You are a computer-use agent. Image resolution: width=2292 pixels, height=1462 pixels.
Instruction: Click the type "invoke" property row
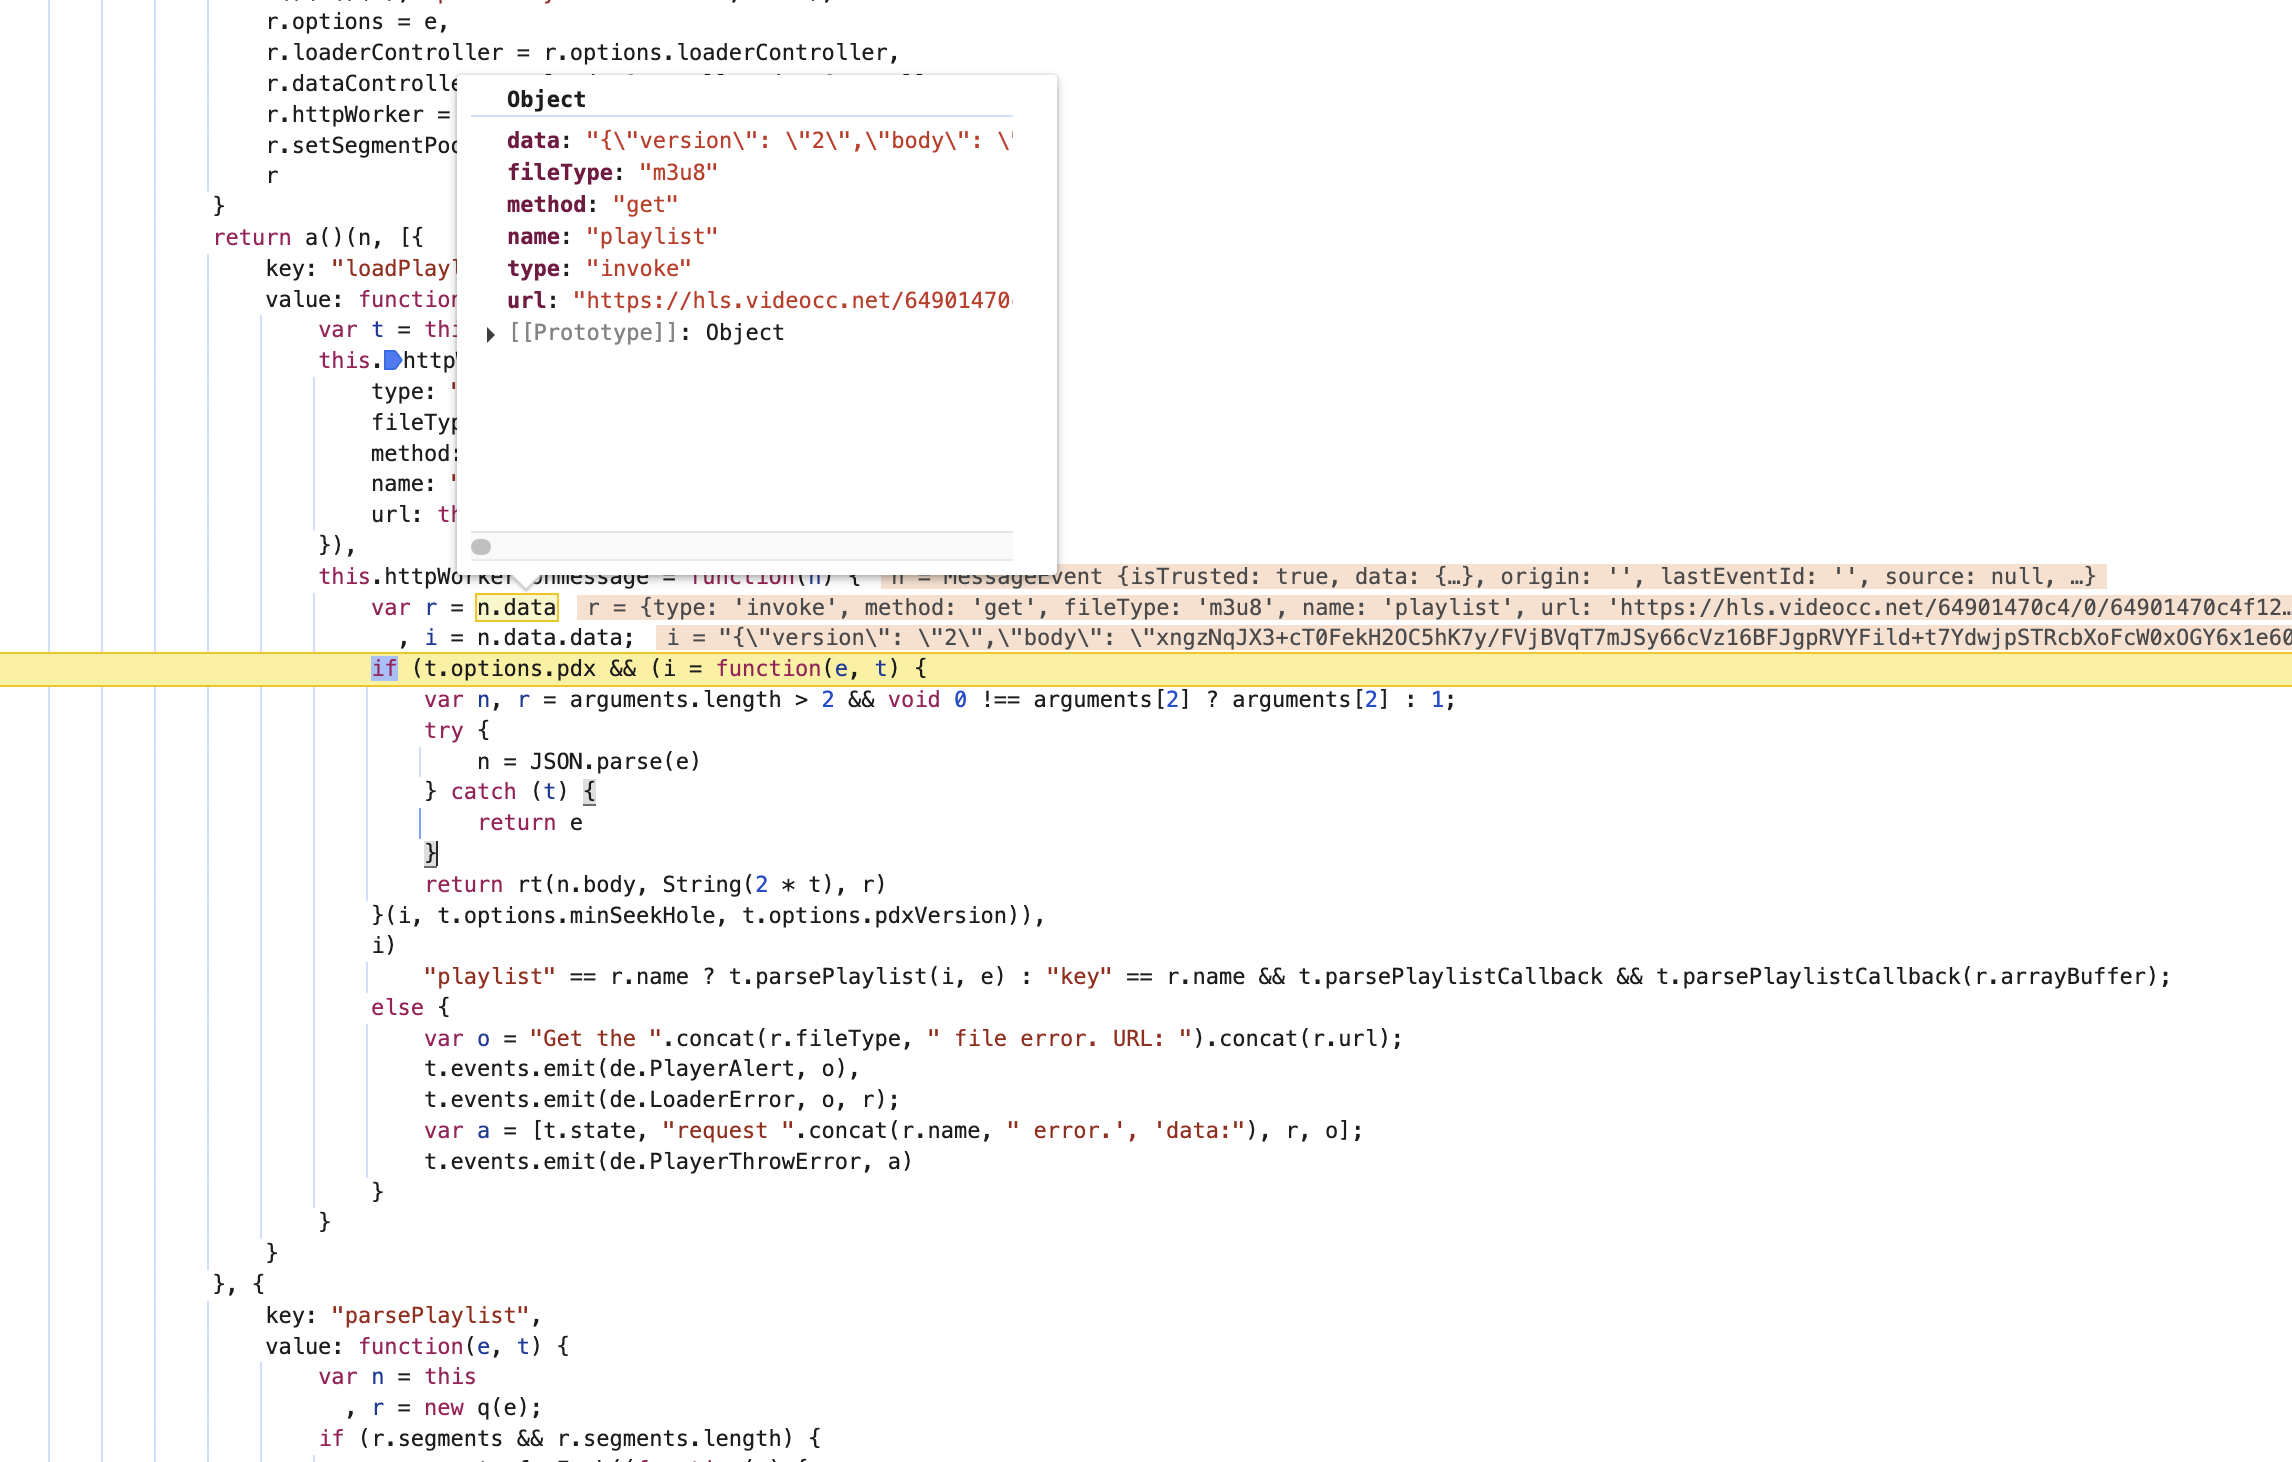598,268
